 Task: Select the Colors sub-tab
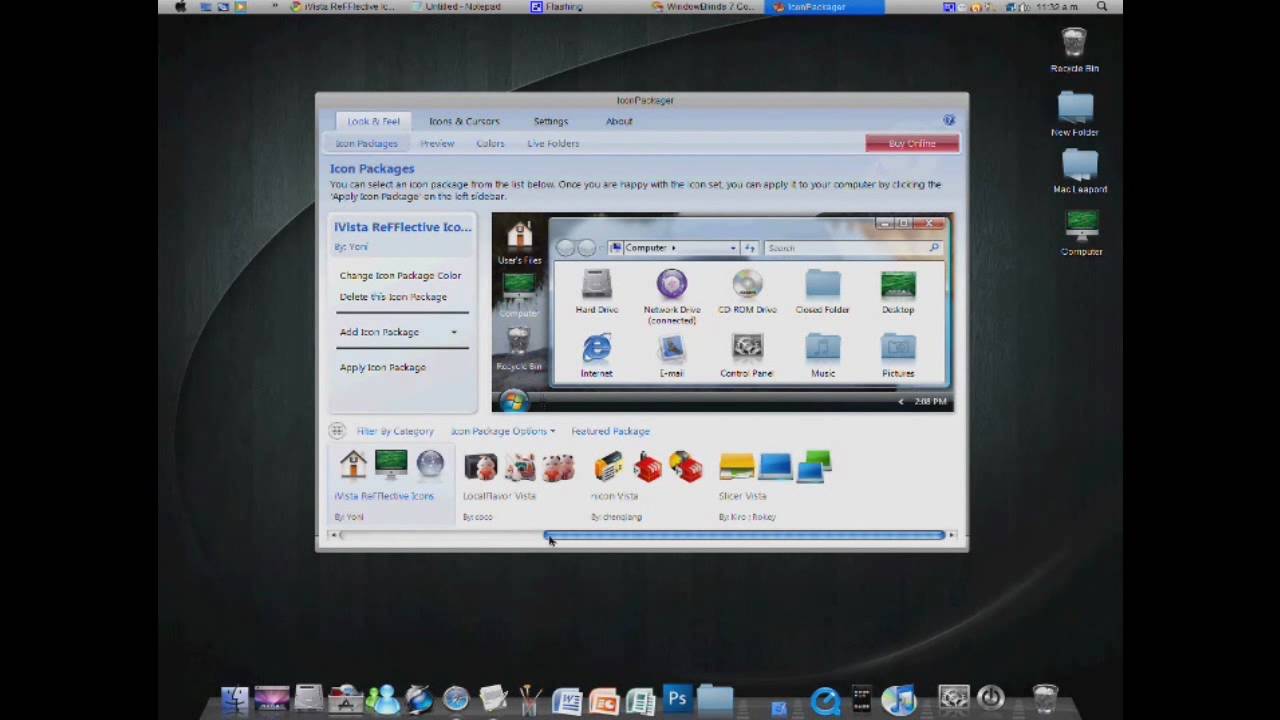coord(490,143)
